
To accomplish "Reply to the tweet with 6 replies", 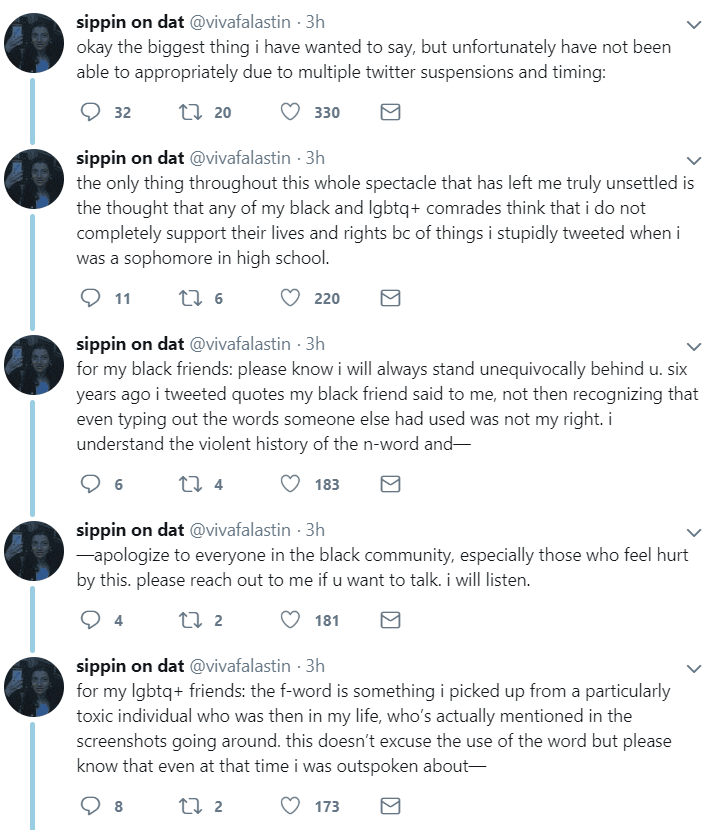I will [91, 484].
